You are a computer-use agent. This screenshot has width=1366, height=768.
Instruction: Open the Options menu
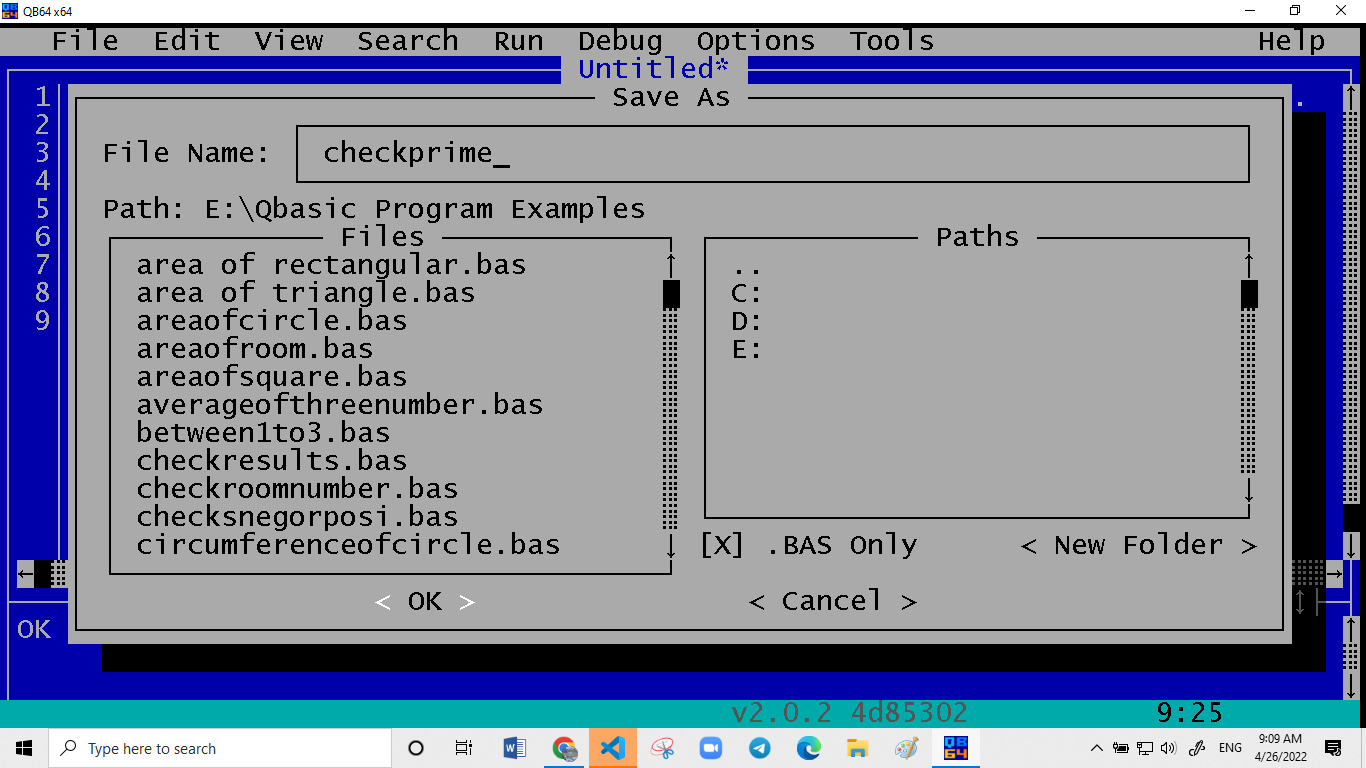755,41
